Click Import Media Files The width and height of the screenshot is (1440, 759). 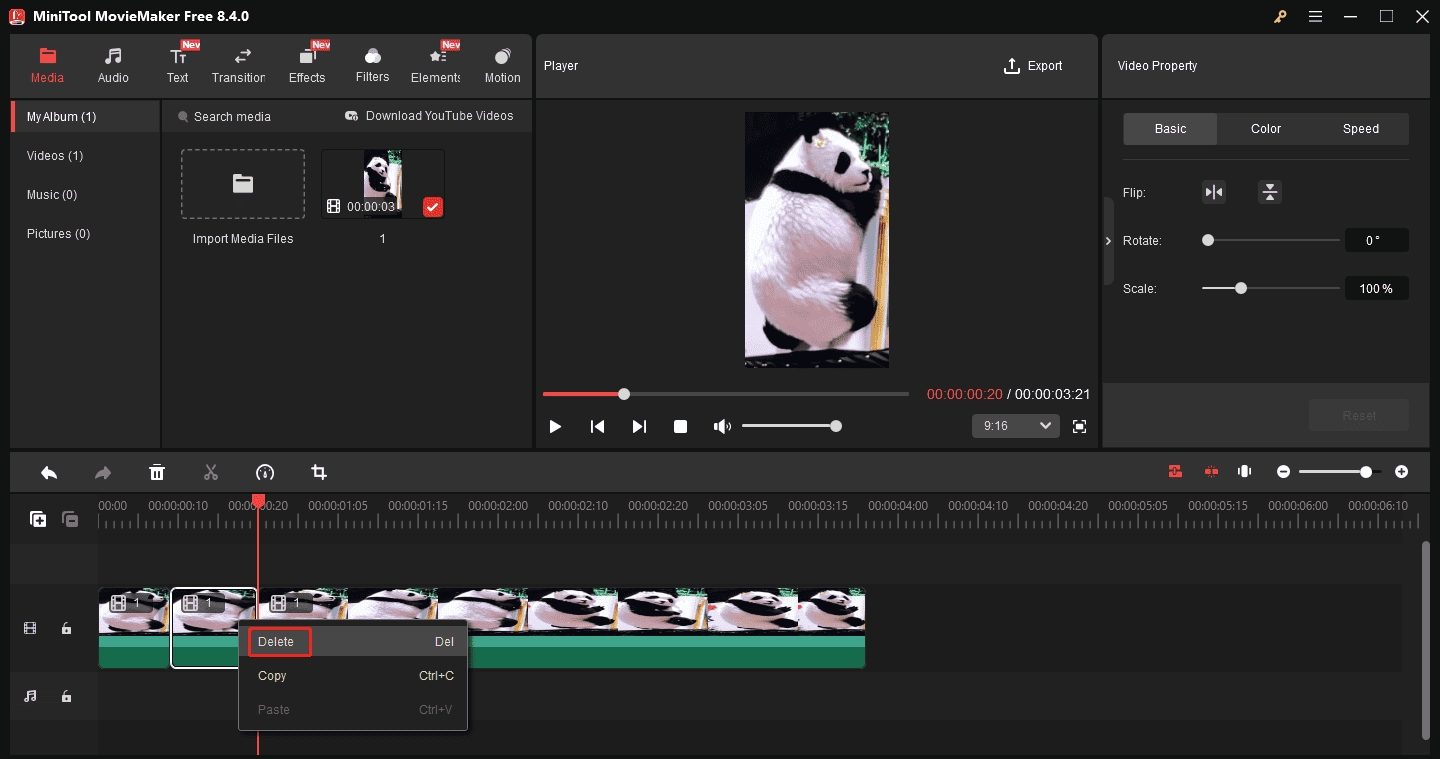(242, 184)
